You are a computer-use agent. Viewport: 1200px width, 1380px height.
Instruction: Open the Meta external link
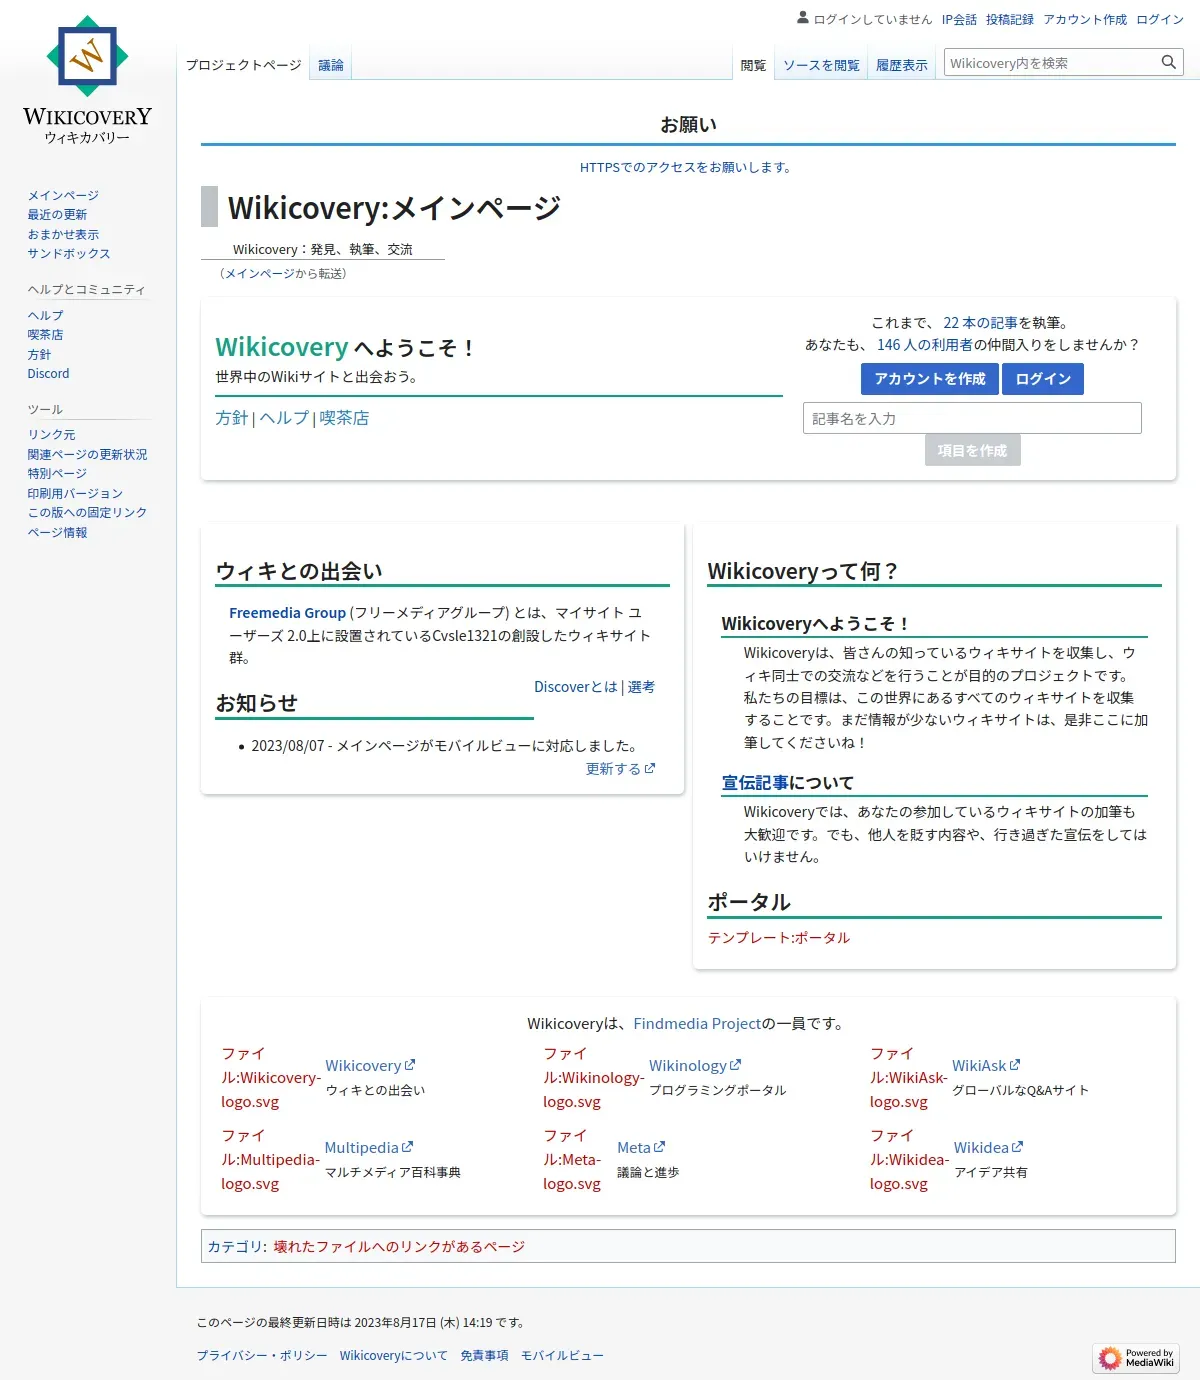(641, 1148)
